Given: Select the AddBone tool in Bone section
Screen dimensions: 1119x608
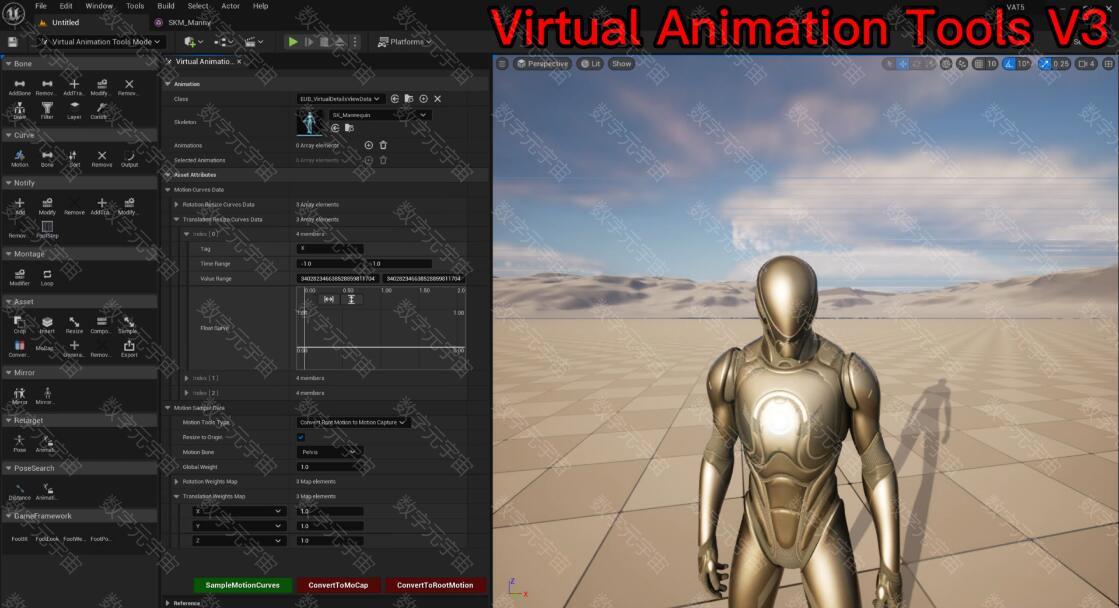Looking at the screenshot, I should pyautogui.click(x=19, y=88).
